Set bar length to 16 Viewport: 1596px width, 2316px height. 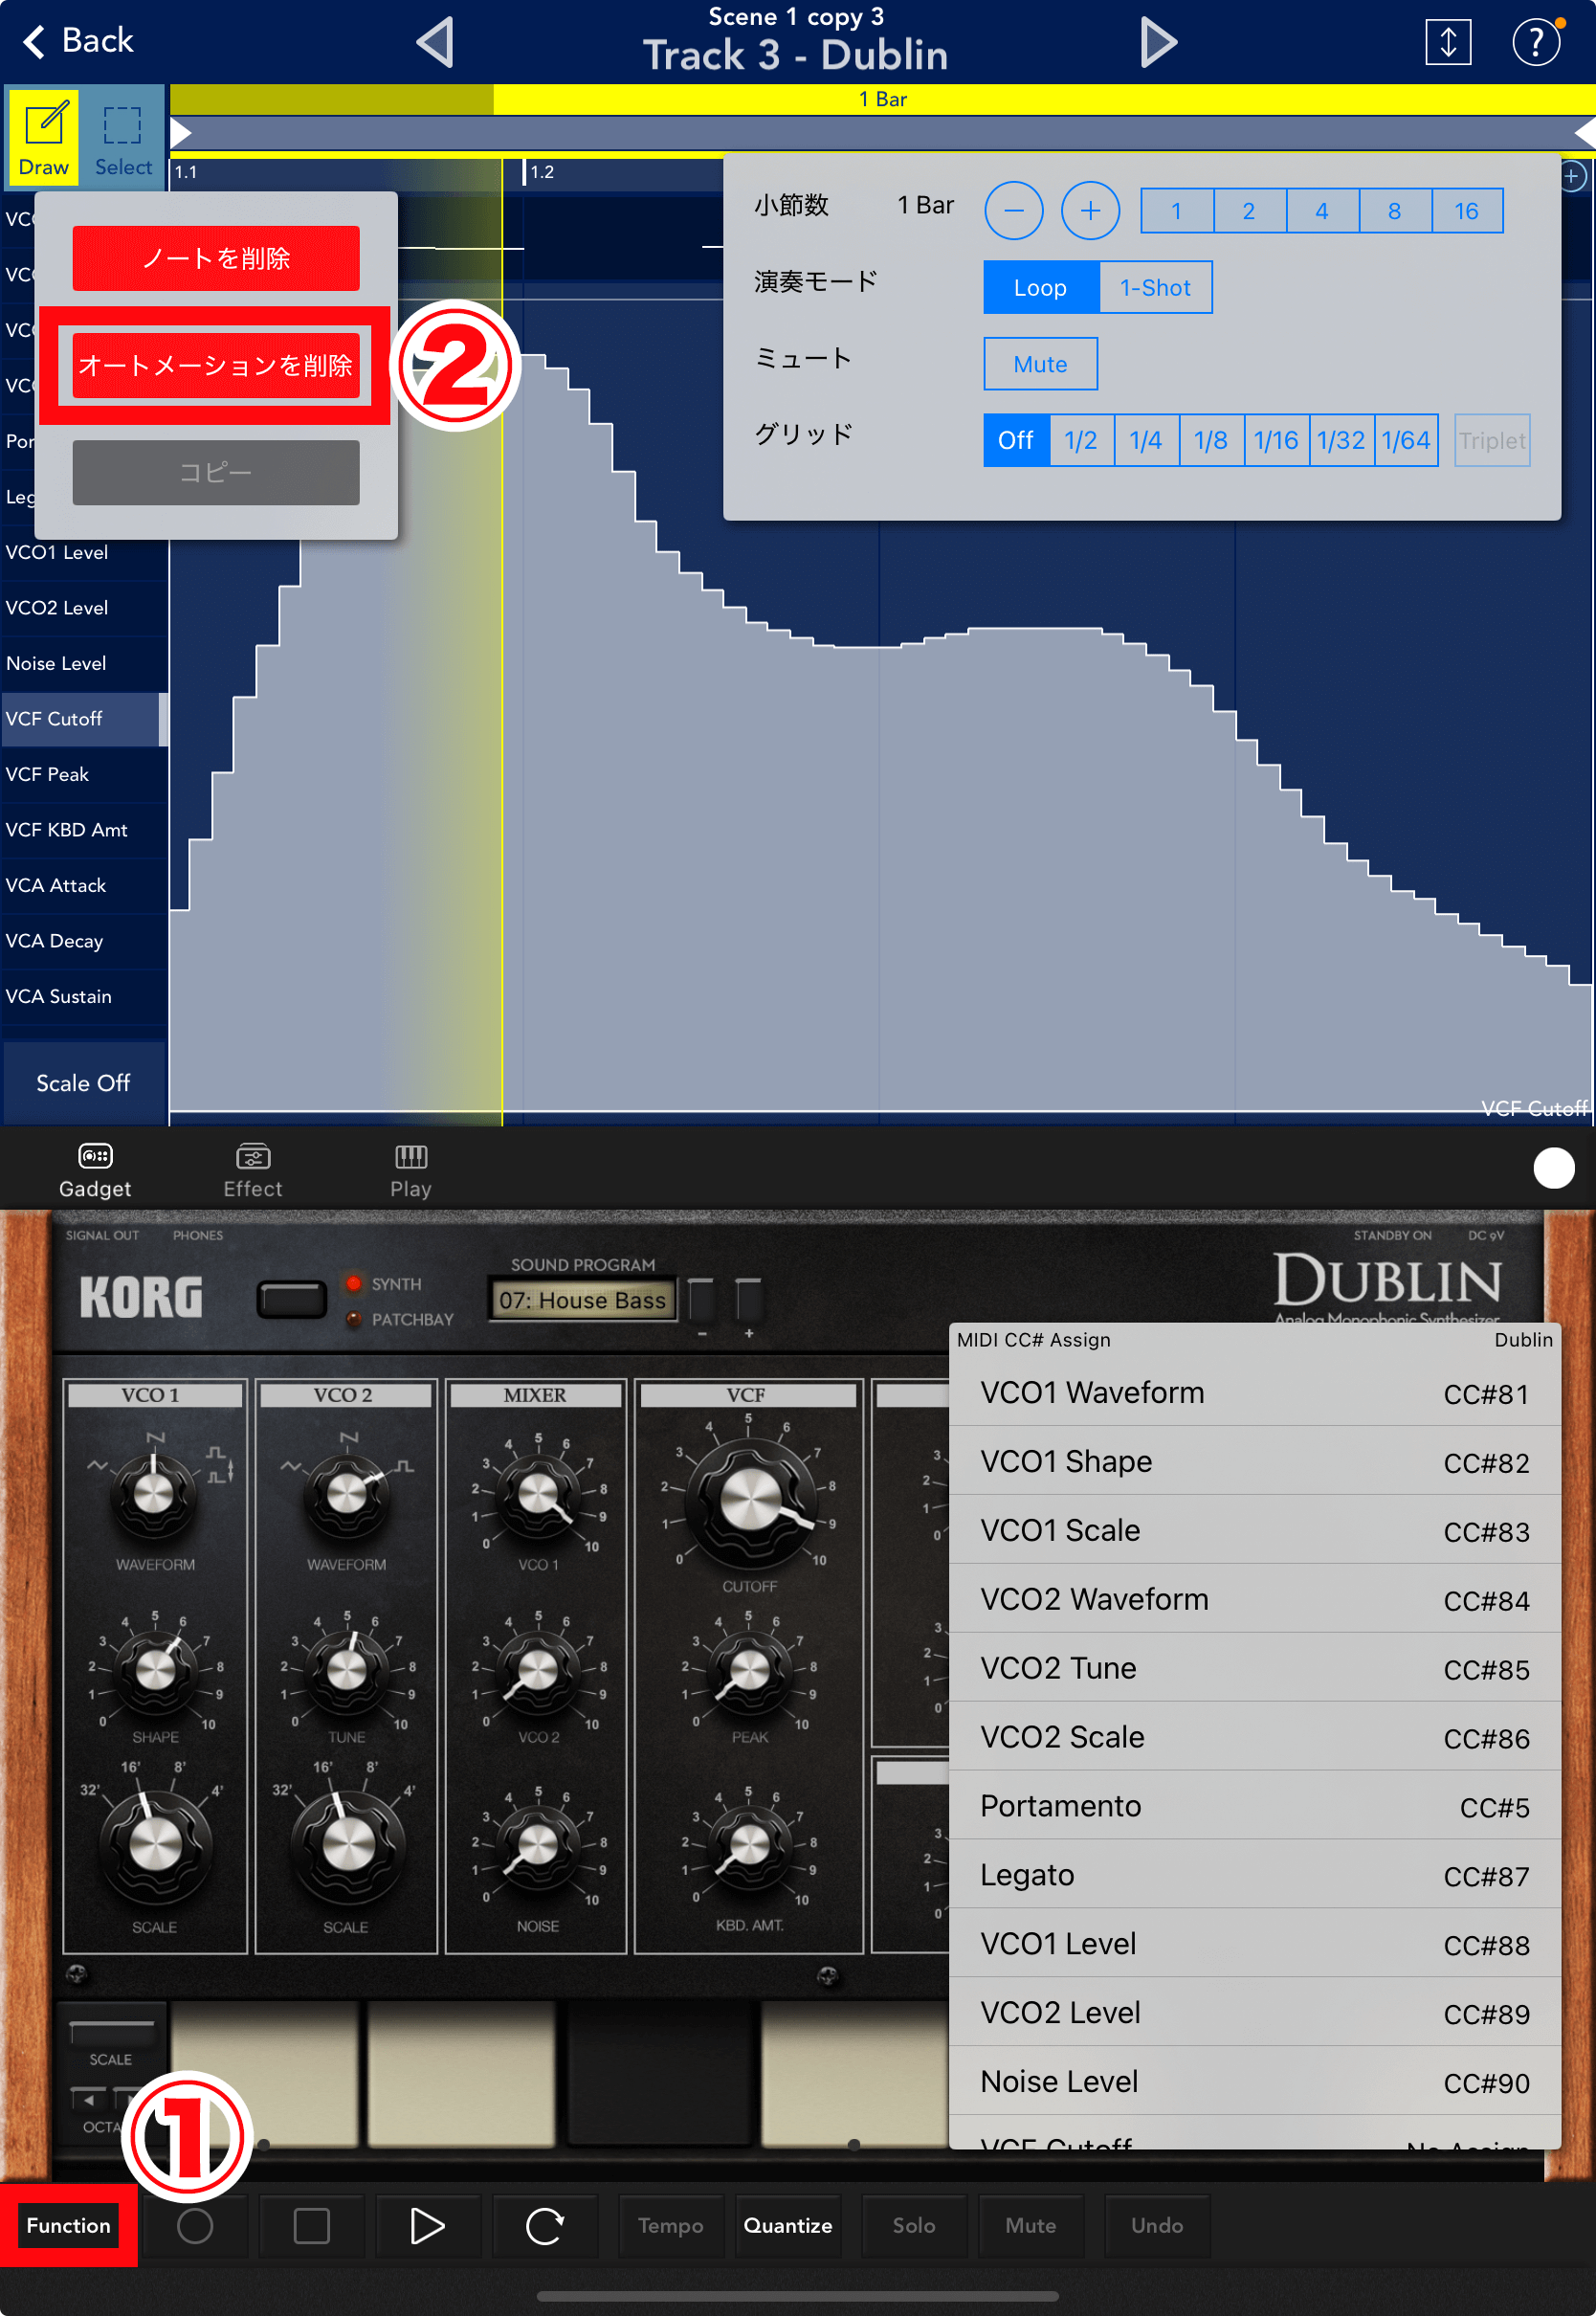[1467, 211]
